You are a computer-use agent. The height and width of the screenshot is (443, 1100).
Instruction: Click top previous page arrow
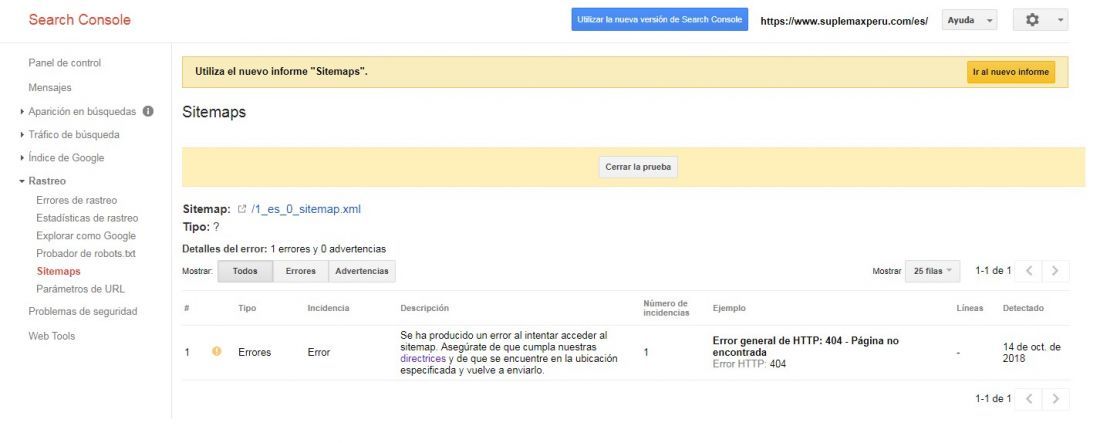point(1028,270)
